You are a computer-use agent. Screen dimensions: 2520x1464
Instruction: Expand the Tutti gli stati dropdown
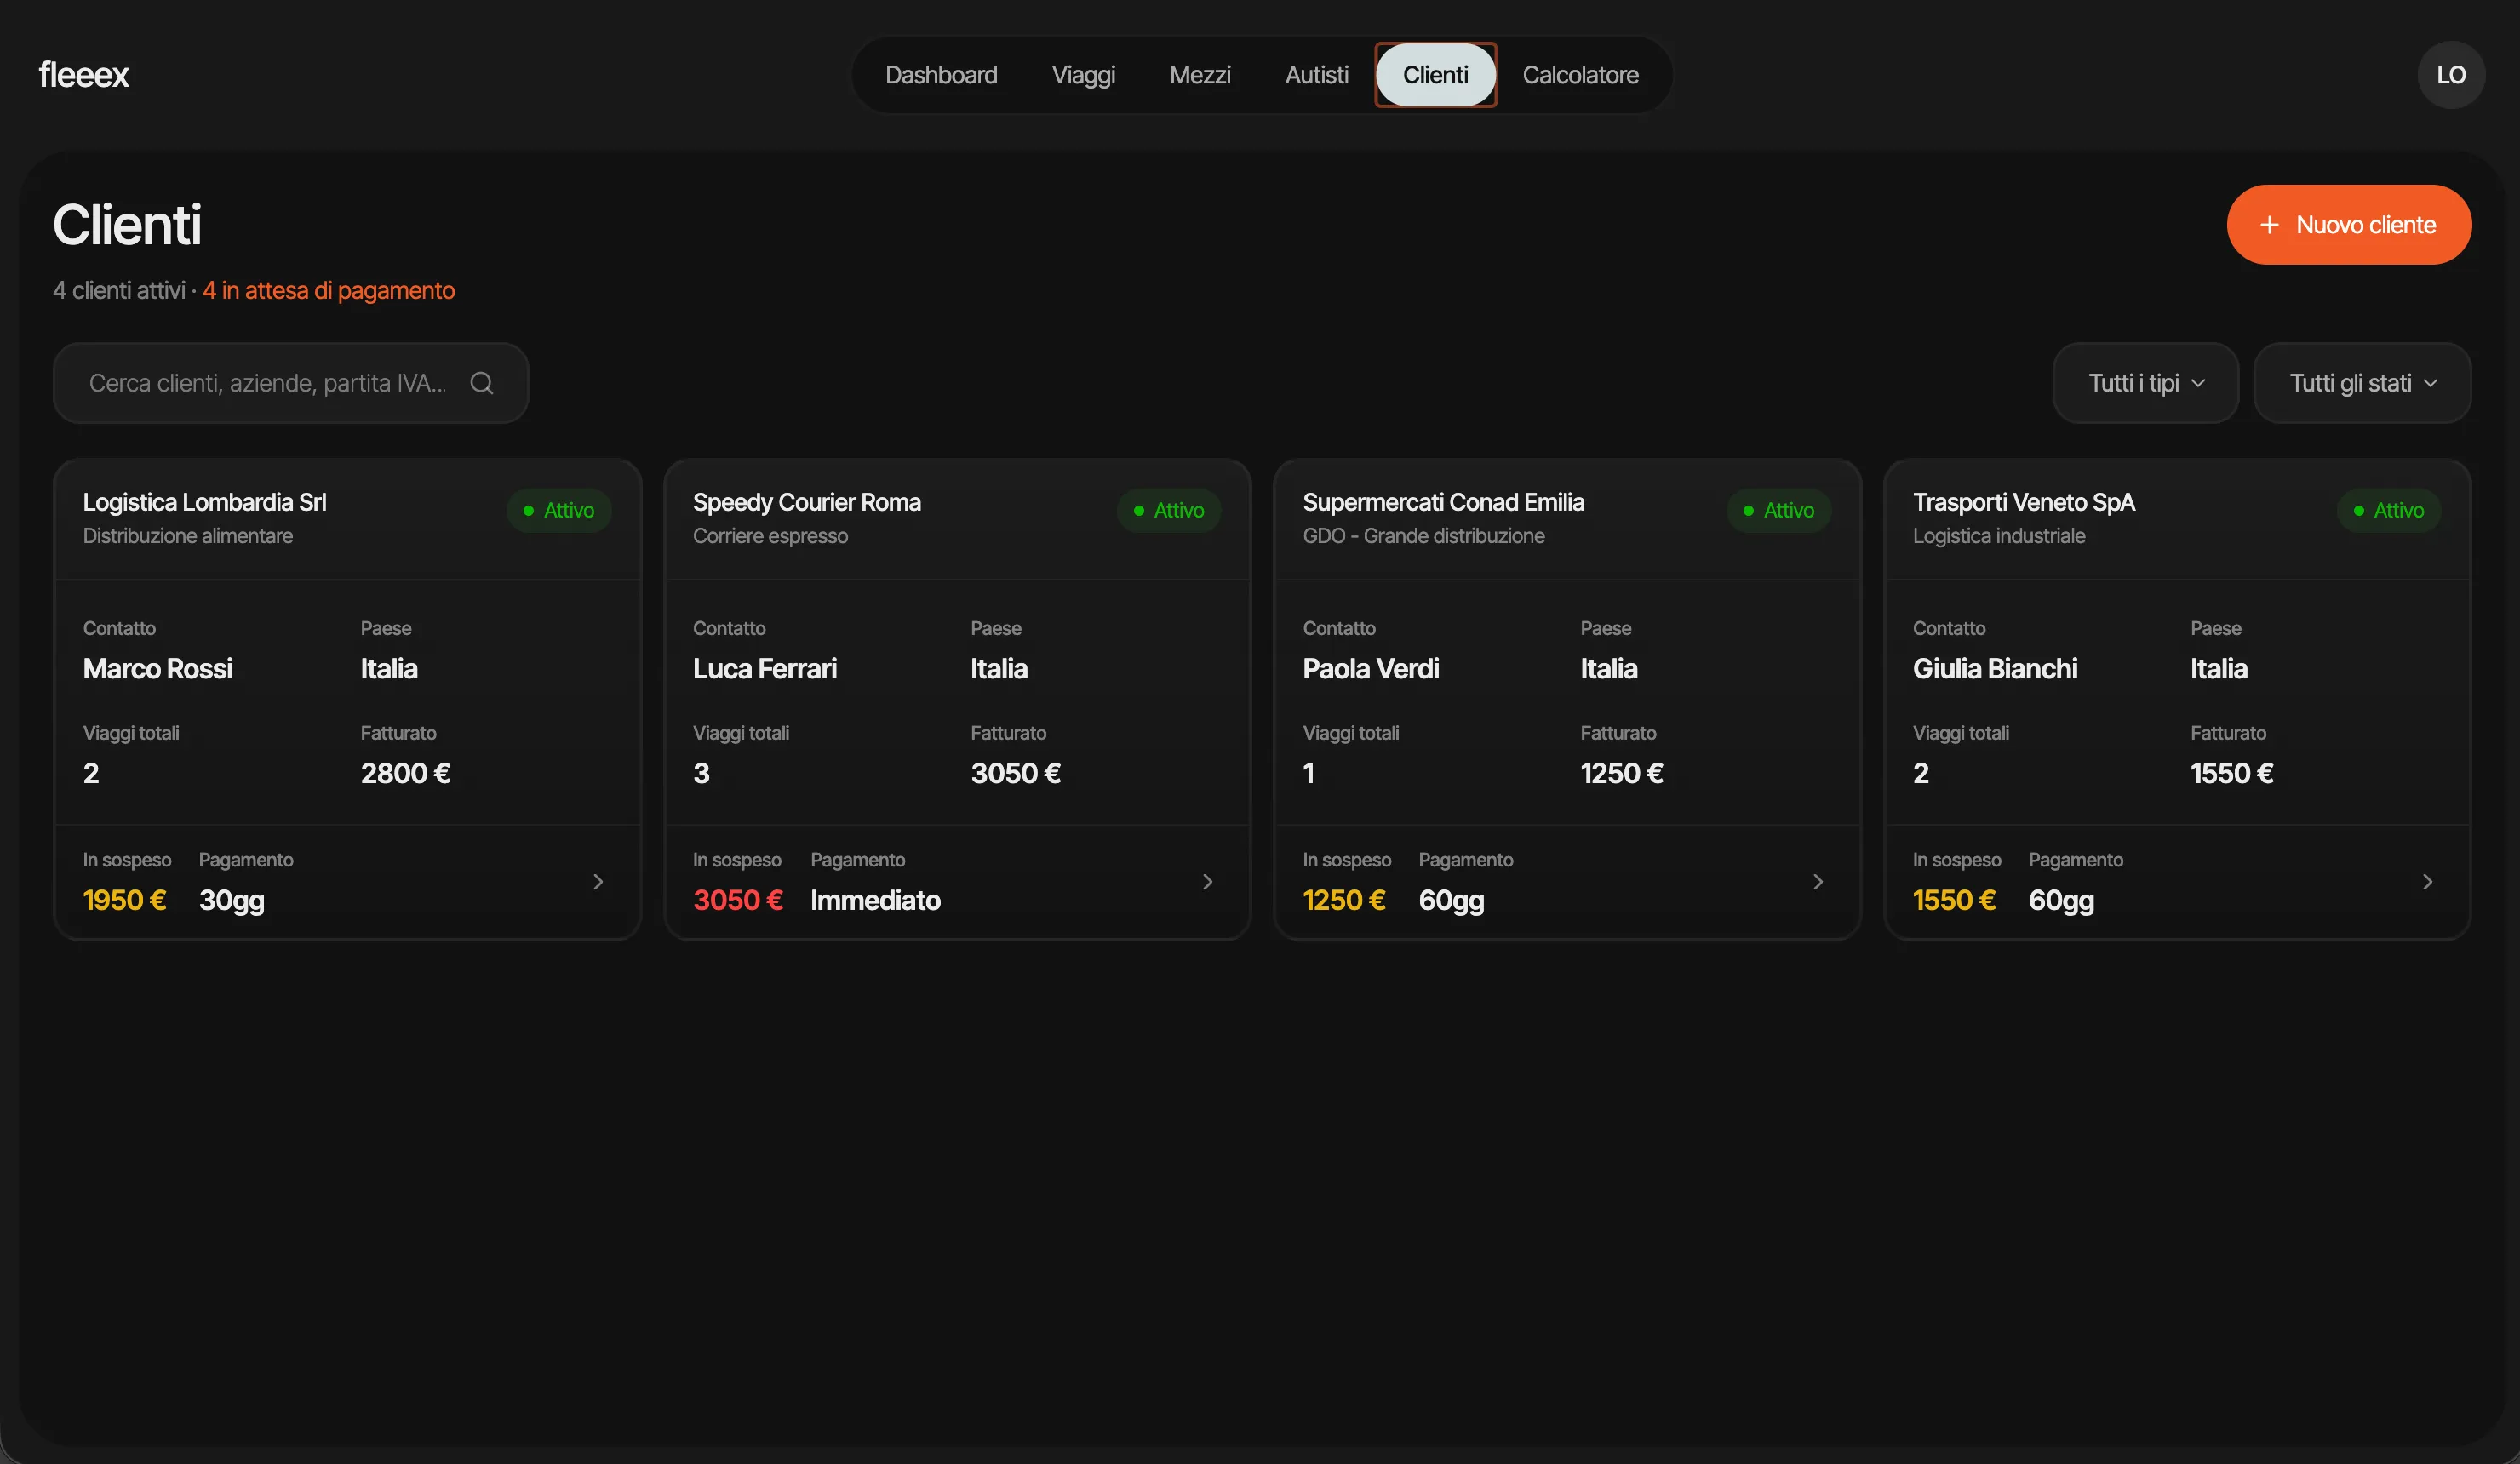(2362, 383)
